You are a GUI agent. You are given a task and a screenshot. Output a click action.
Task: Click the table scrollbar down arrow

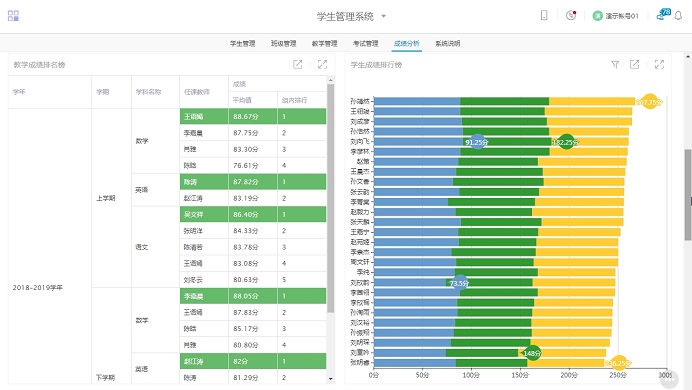point(331,379)
